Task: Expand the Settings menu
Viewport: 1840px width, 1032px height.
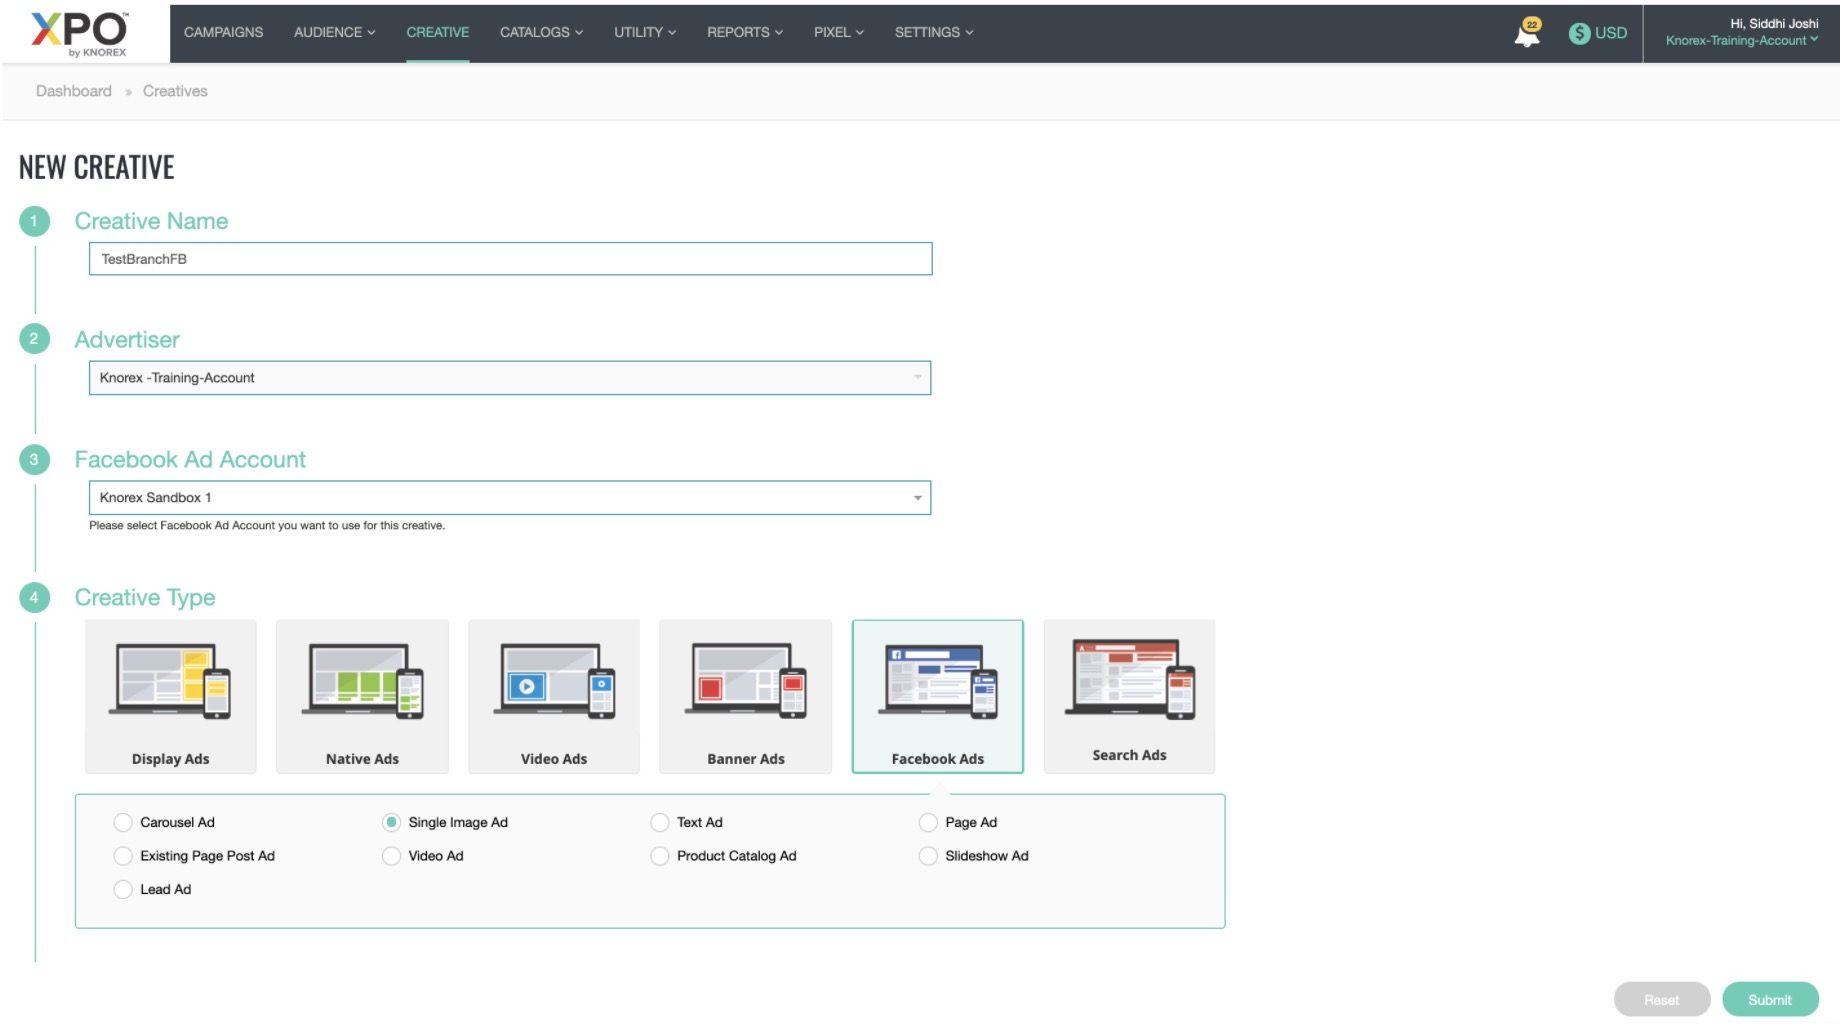Action: point(934,32)
